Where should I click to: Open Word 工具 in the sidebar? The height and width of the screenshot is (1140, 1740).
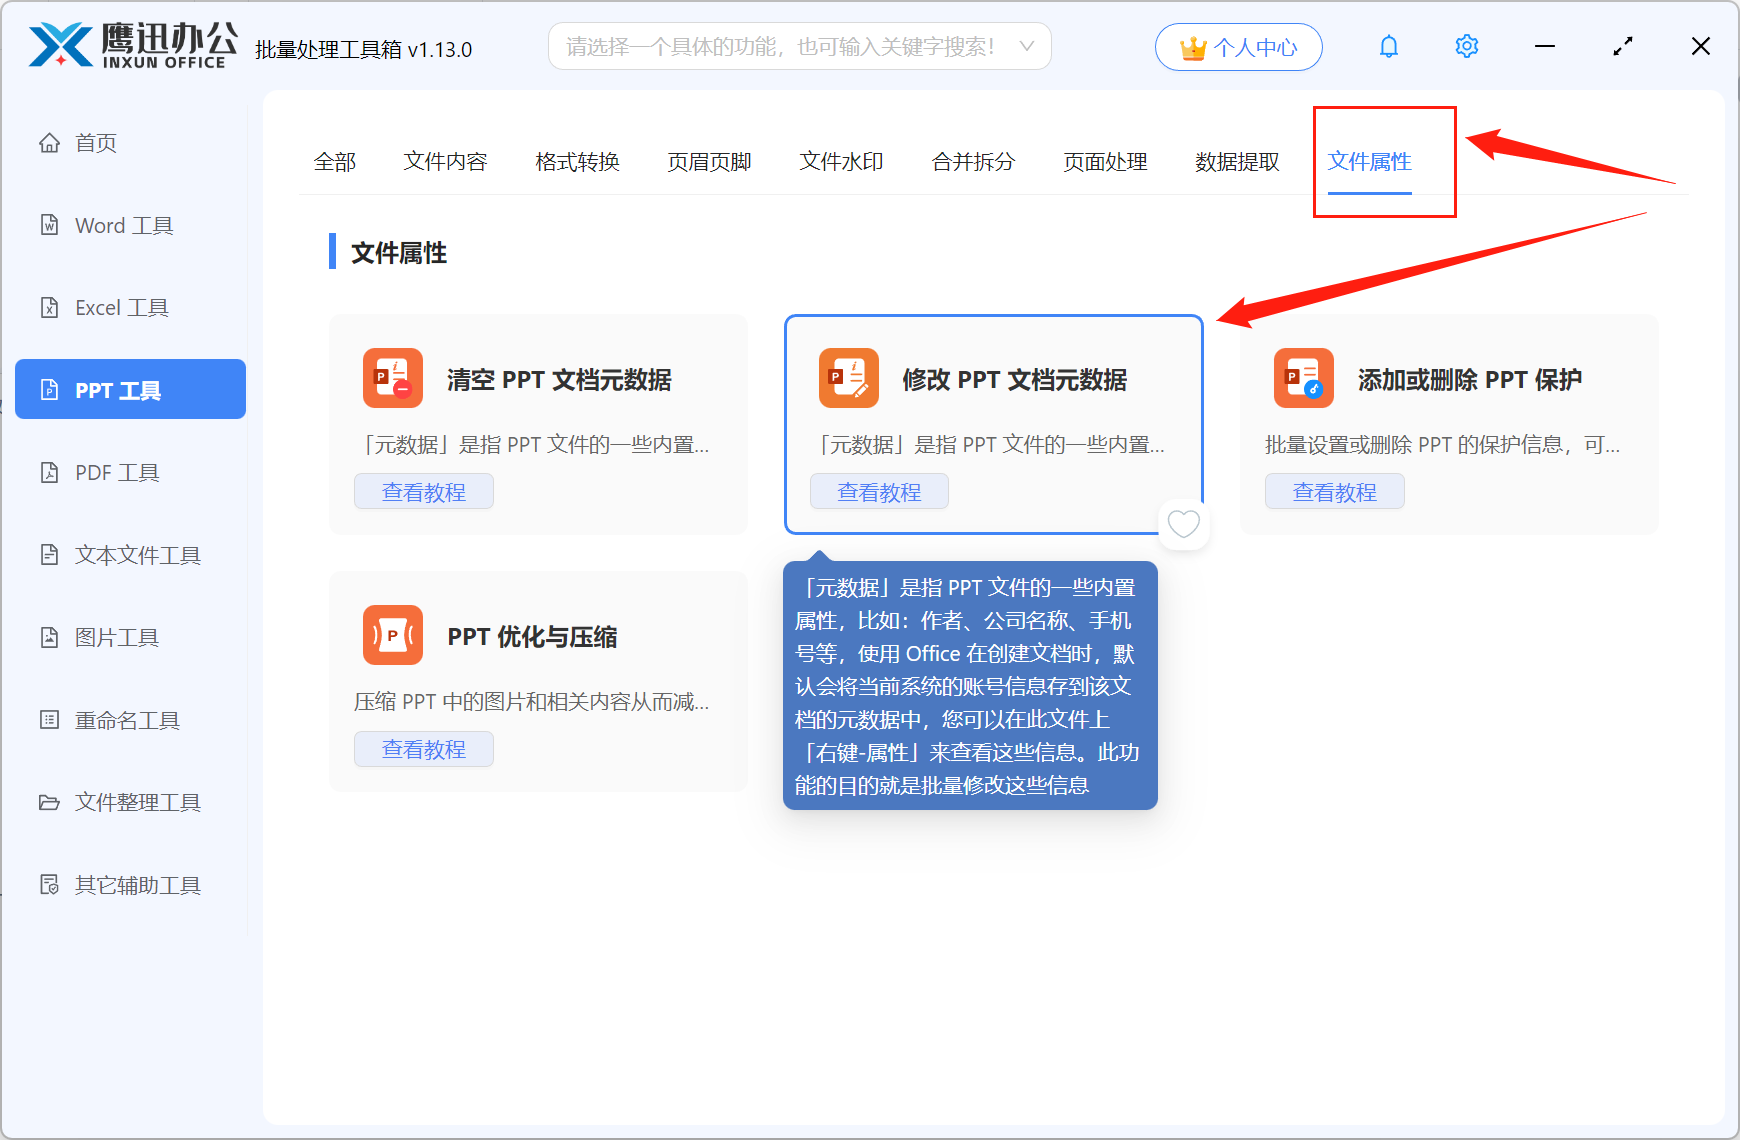tap(122, 225)
